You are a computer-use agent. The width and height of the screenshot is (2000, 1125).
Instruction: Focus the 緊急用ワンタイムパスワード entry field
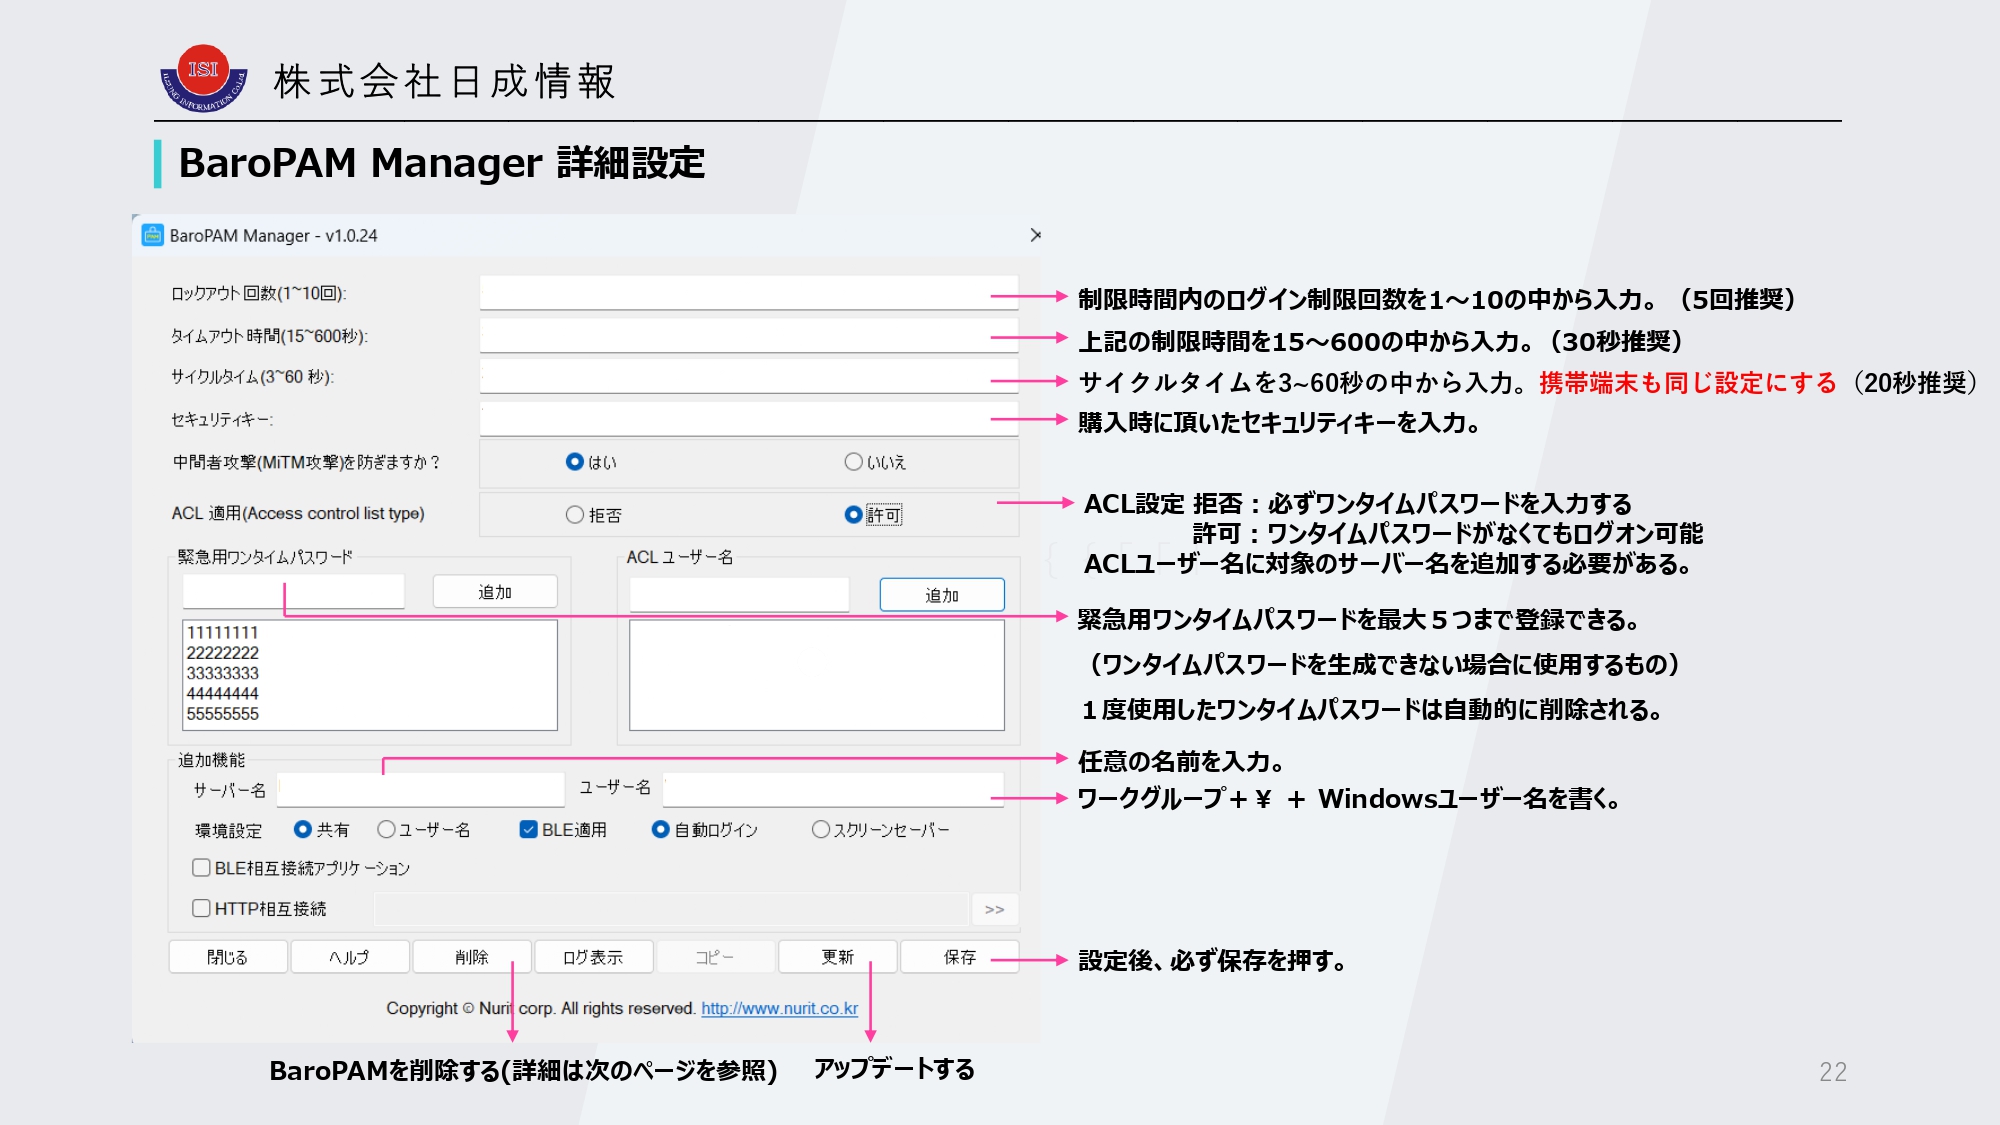(293, 592)
